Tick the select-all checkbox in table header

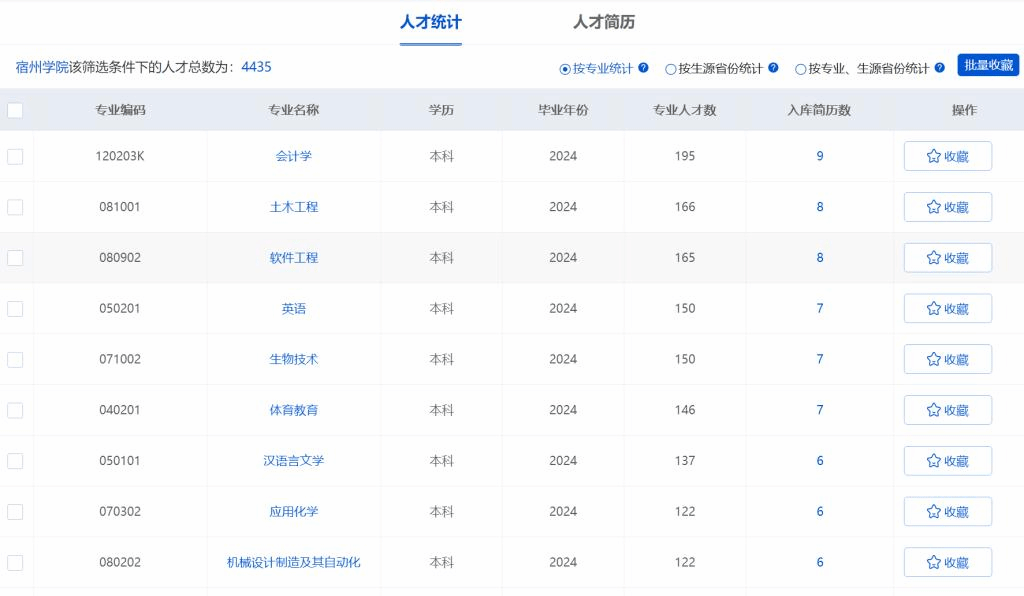(15, 110)
